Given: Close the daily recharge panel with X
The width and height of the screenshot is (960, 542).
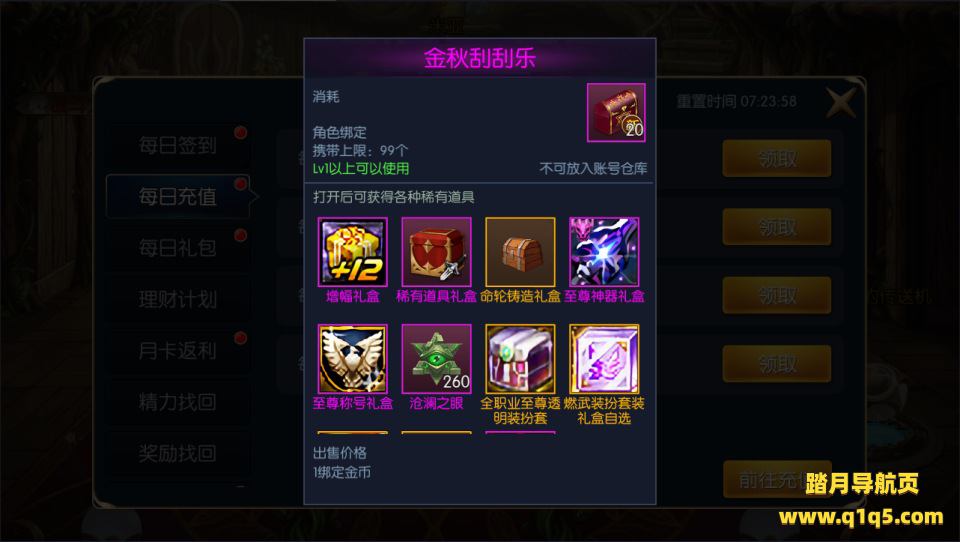Looking at the screenshot, I should pyautogui.click(x=840, y=102).
